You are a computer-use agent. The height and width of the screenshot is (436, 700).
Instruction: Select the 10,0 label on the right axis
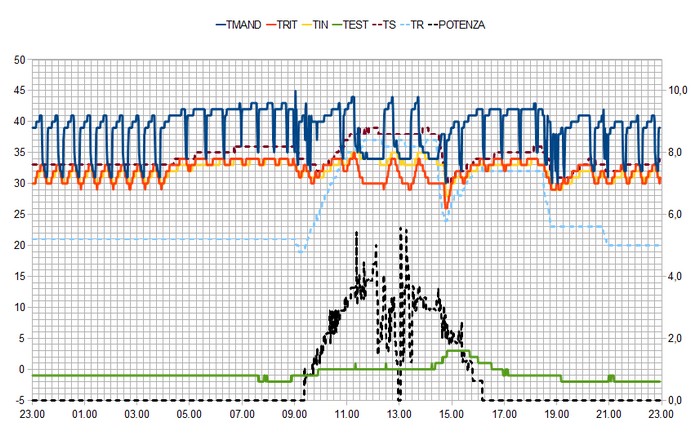(678, 91)
